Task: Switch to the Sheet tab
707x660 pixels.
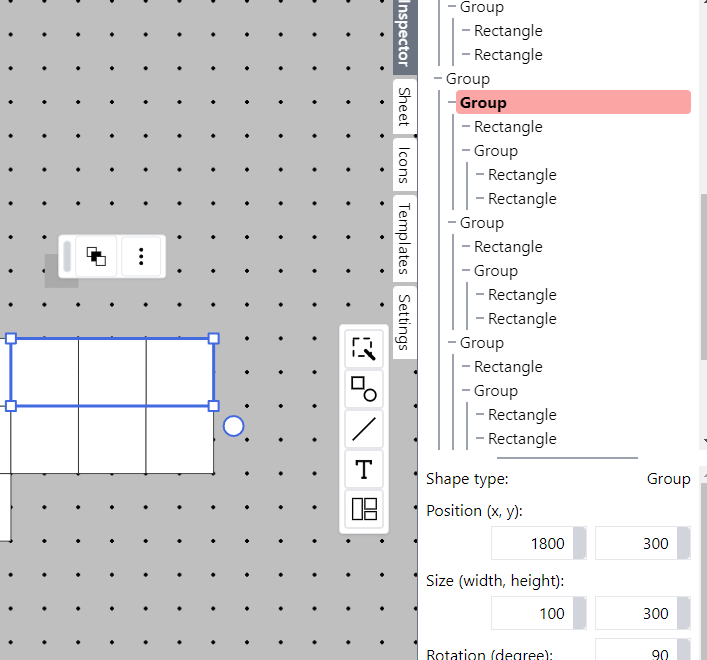Action: click(404, 106)
